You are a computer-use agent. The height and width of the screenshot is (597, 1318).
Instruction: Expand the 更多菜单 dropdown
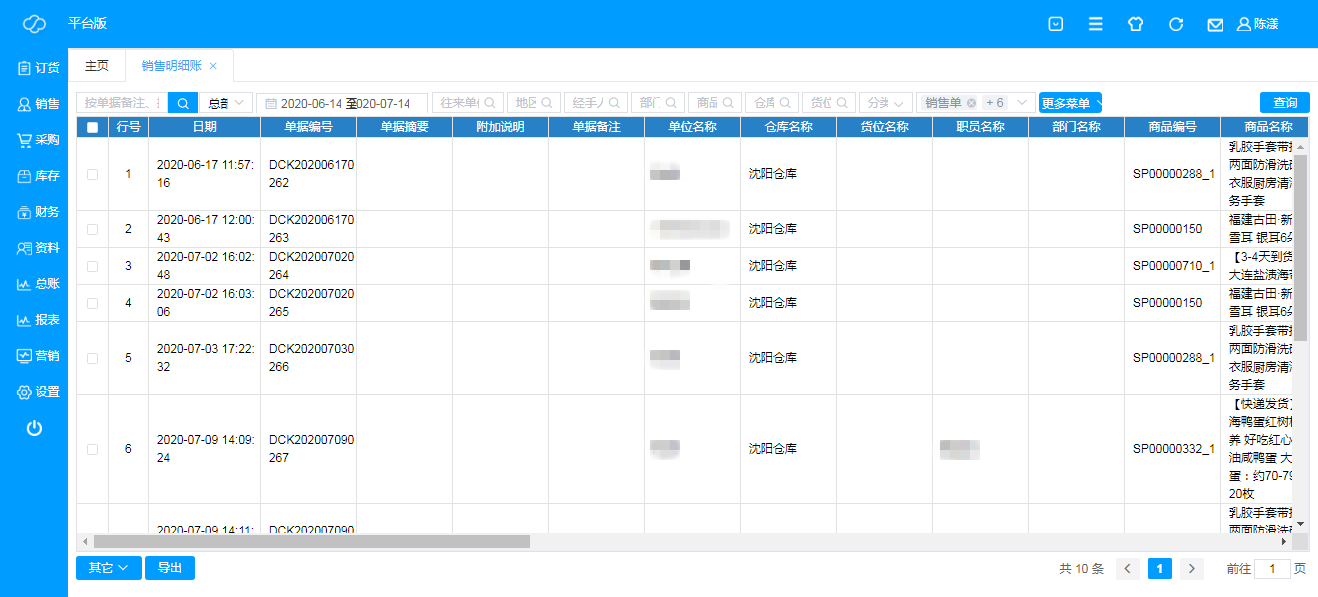click(1070, 103)
